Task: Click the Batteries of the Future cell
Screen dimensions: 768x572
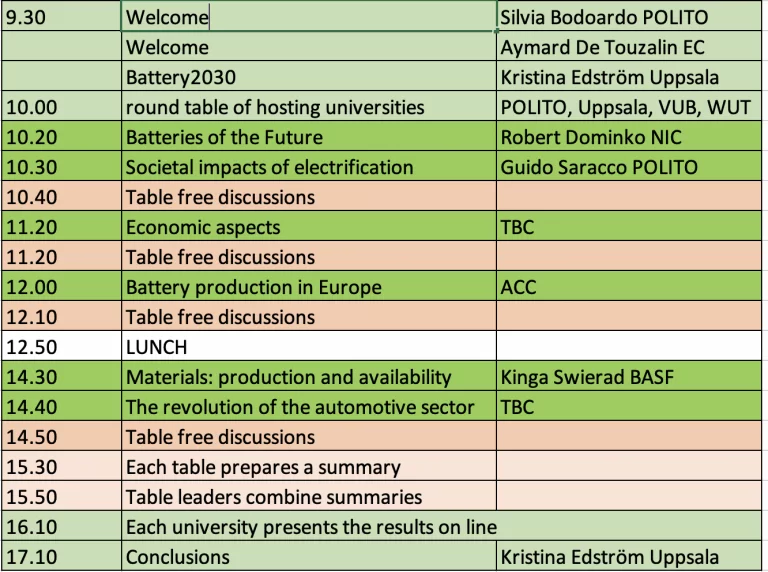Action: pos(309,137)
